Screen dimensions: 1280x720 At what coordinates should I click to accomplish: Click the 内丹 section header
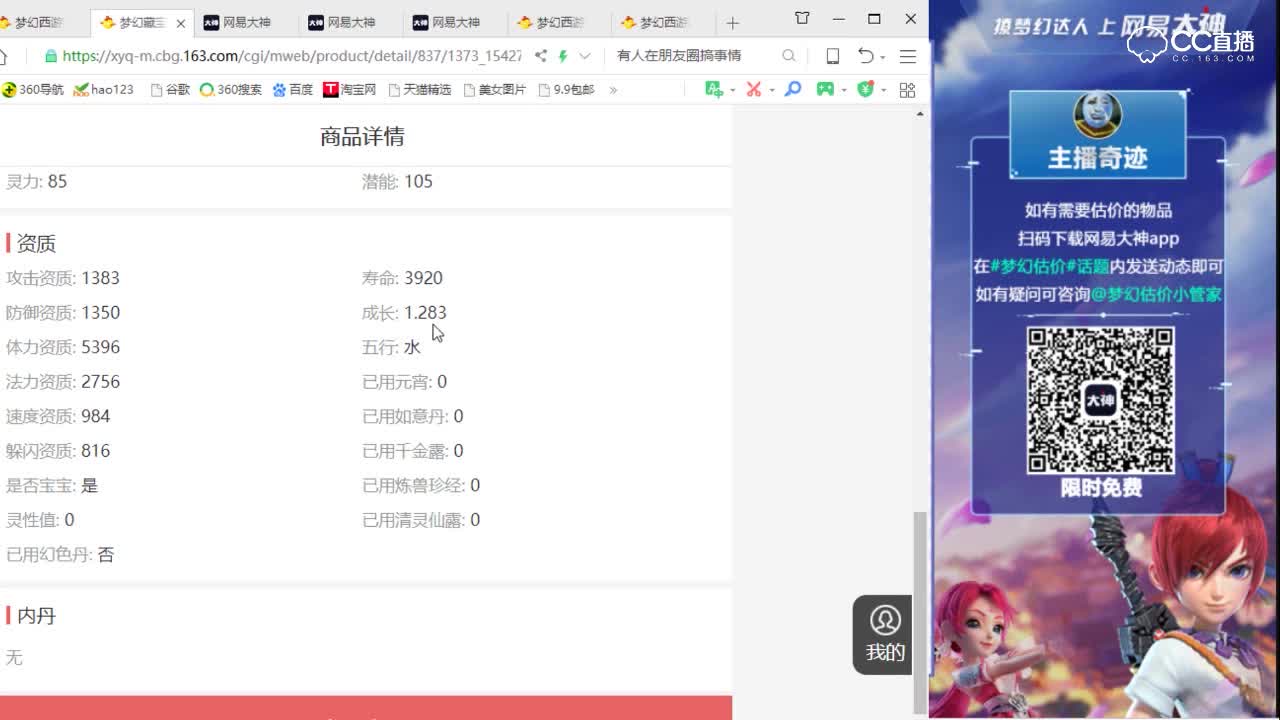pyautogui.click(x=36, y=616)
